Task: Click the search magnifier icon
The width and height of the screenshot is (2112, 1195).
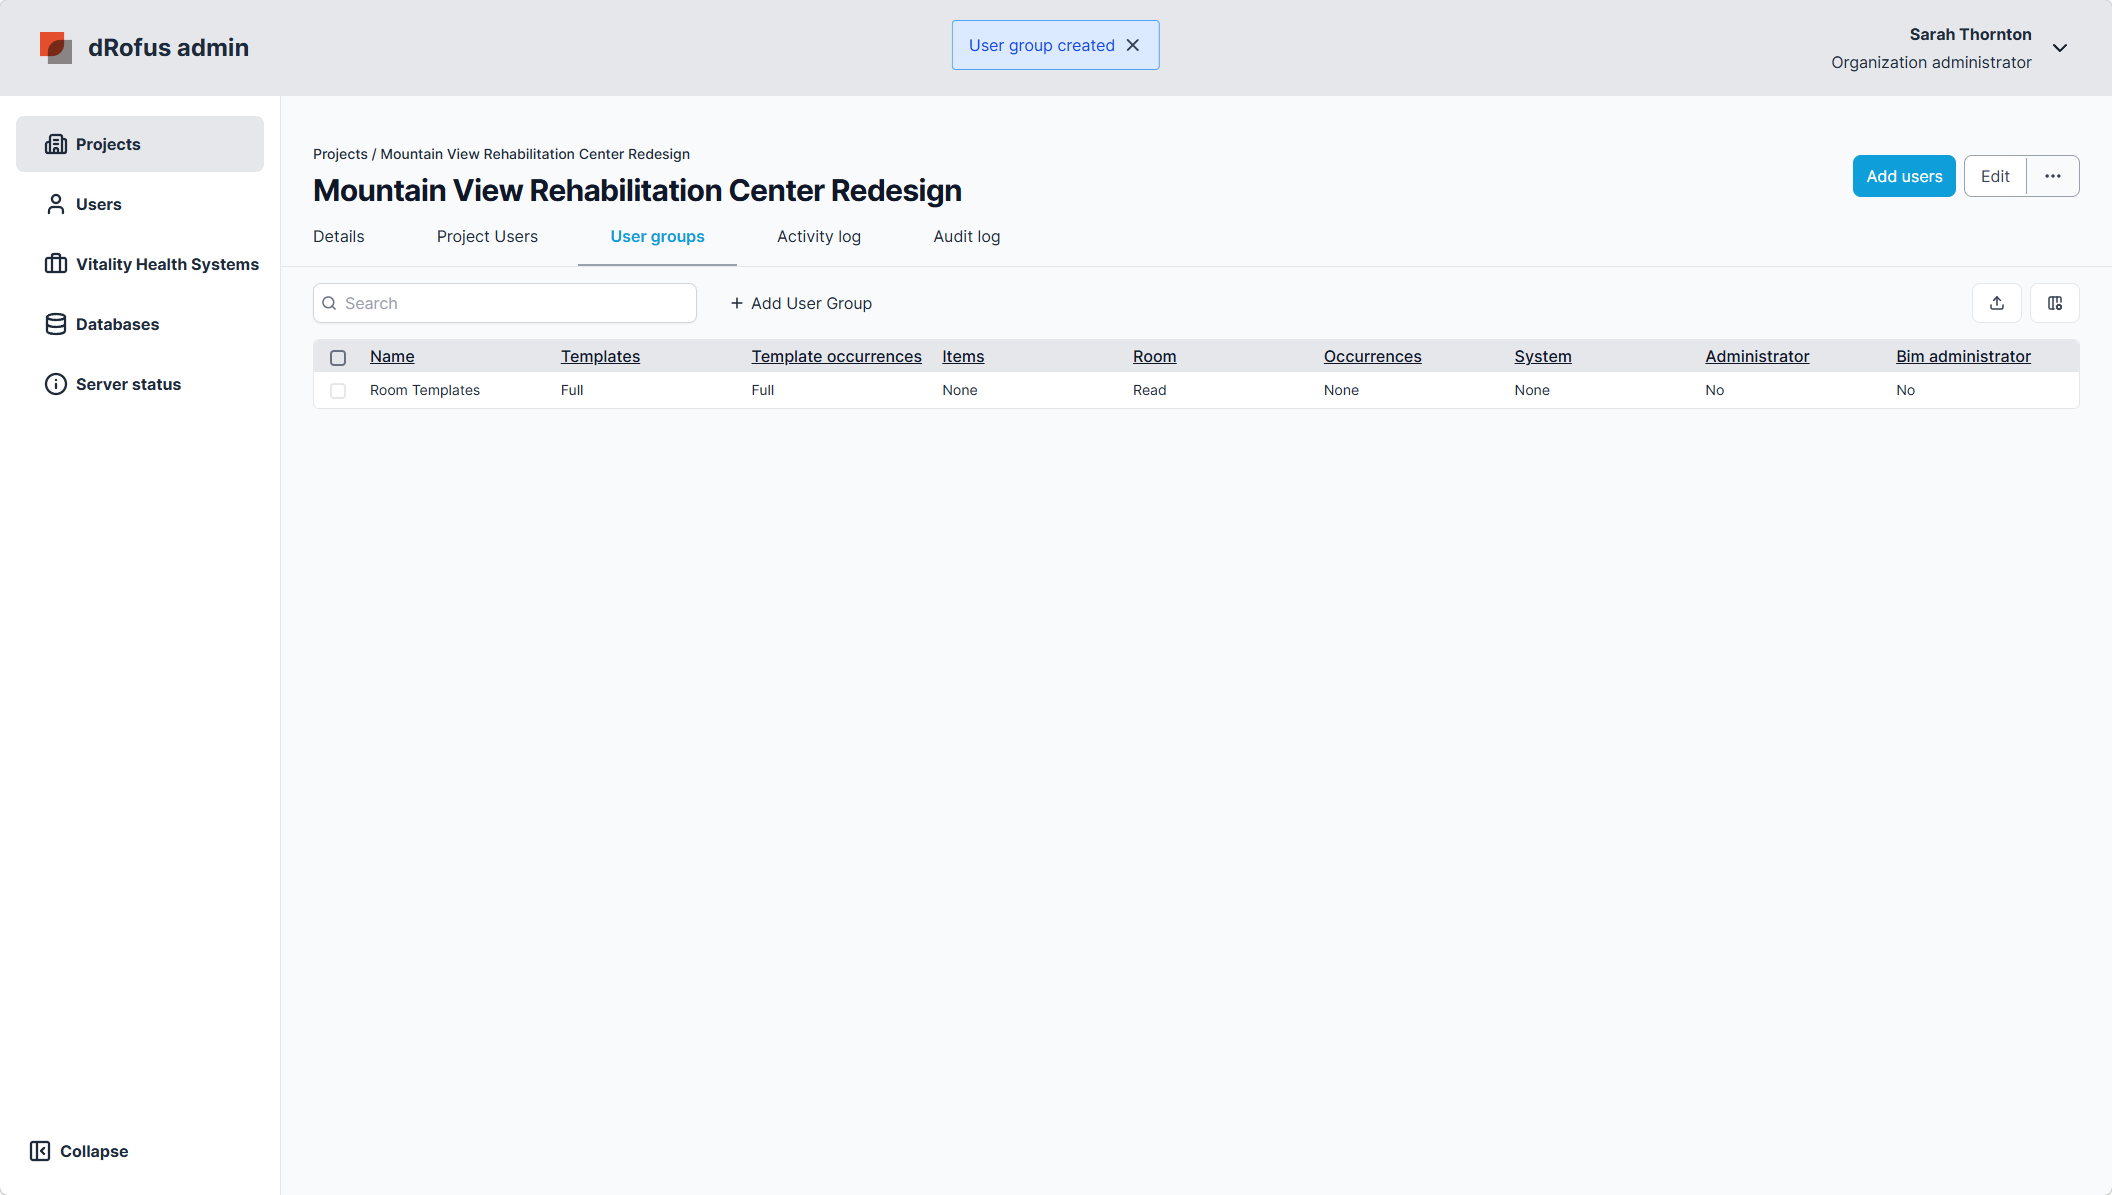Action: click(329, 303)
